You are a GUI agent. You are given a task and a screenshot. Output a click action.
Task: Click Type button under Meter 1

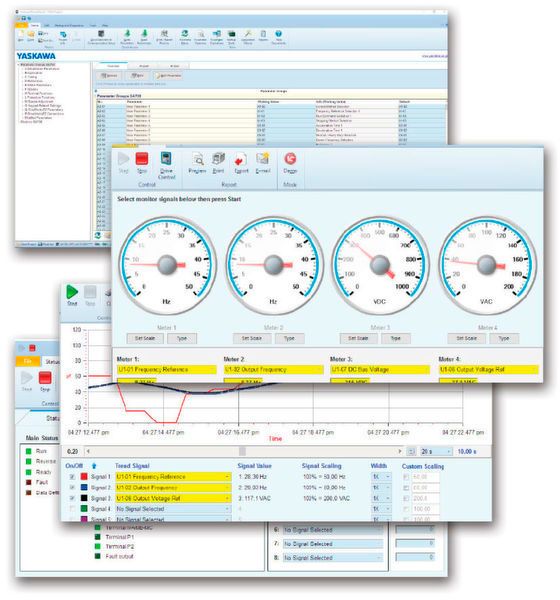point(182,338)
